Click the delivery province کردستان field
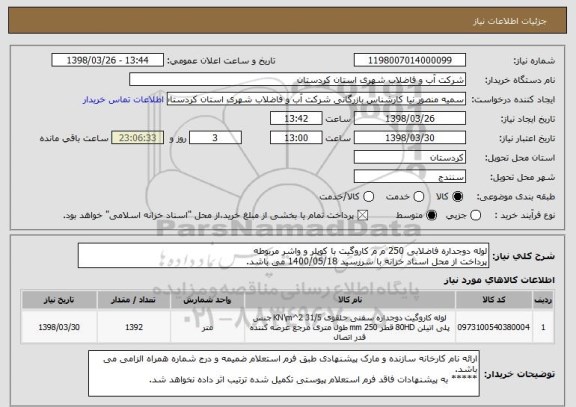This screenshot has height=407, width=576. (410, 158)
